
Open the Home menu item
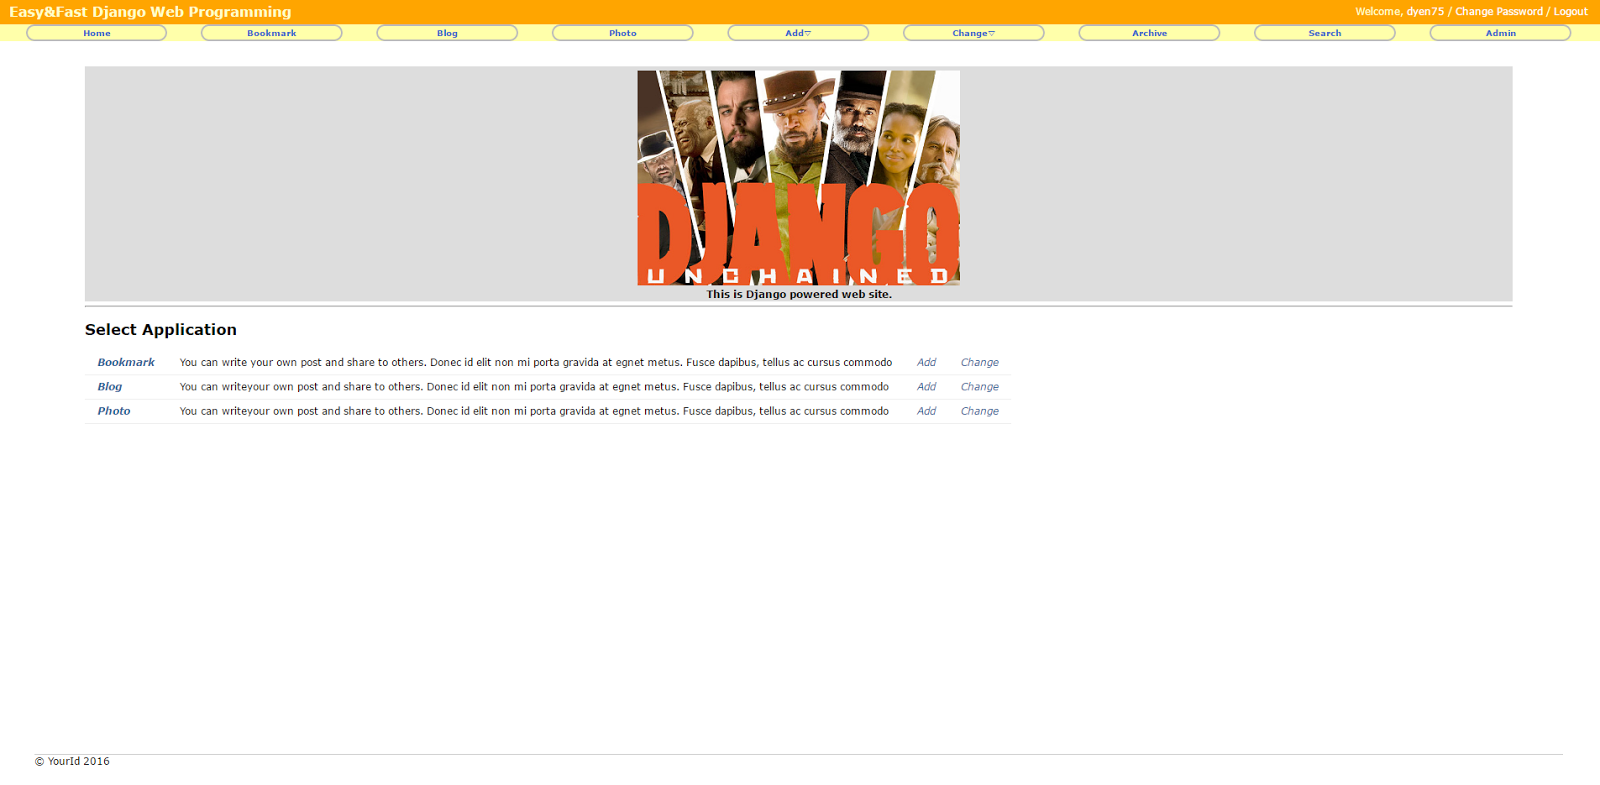(x=97, y=33)
